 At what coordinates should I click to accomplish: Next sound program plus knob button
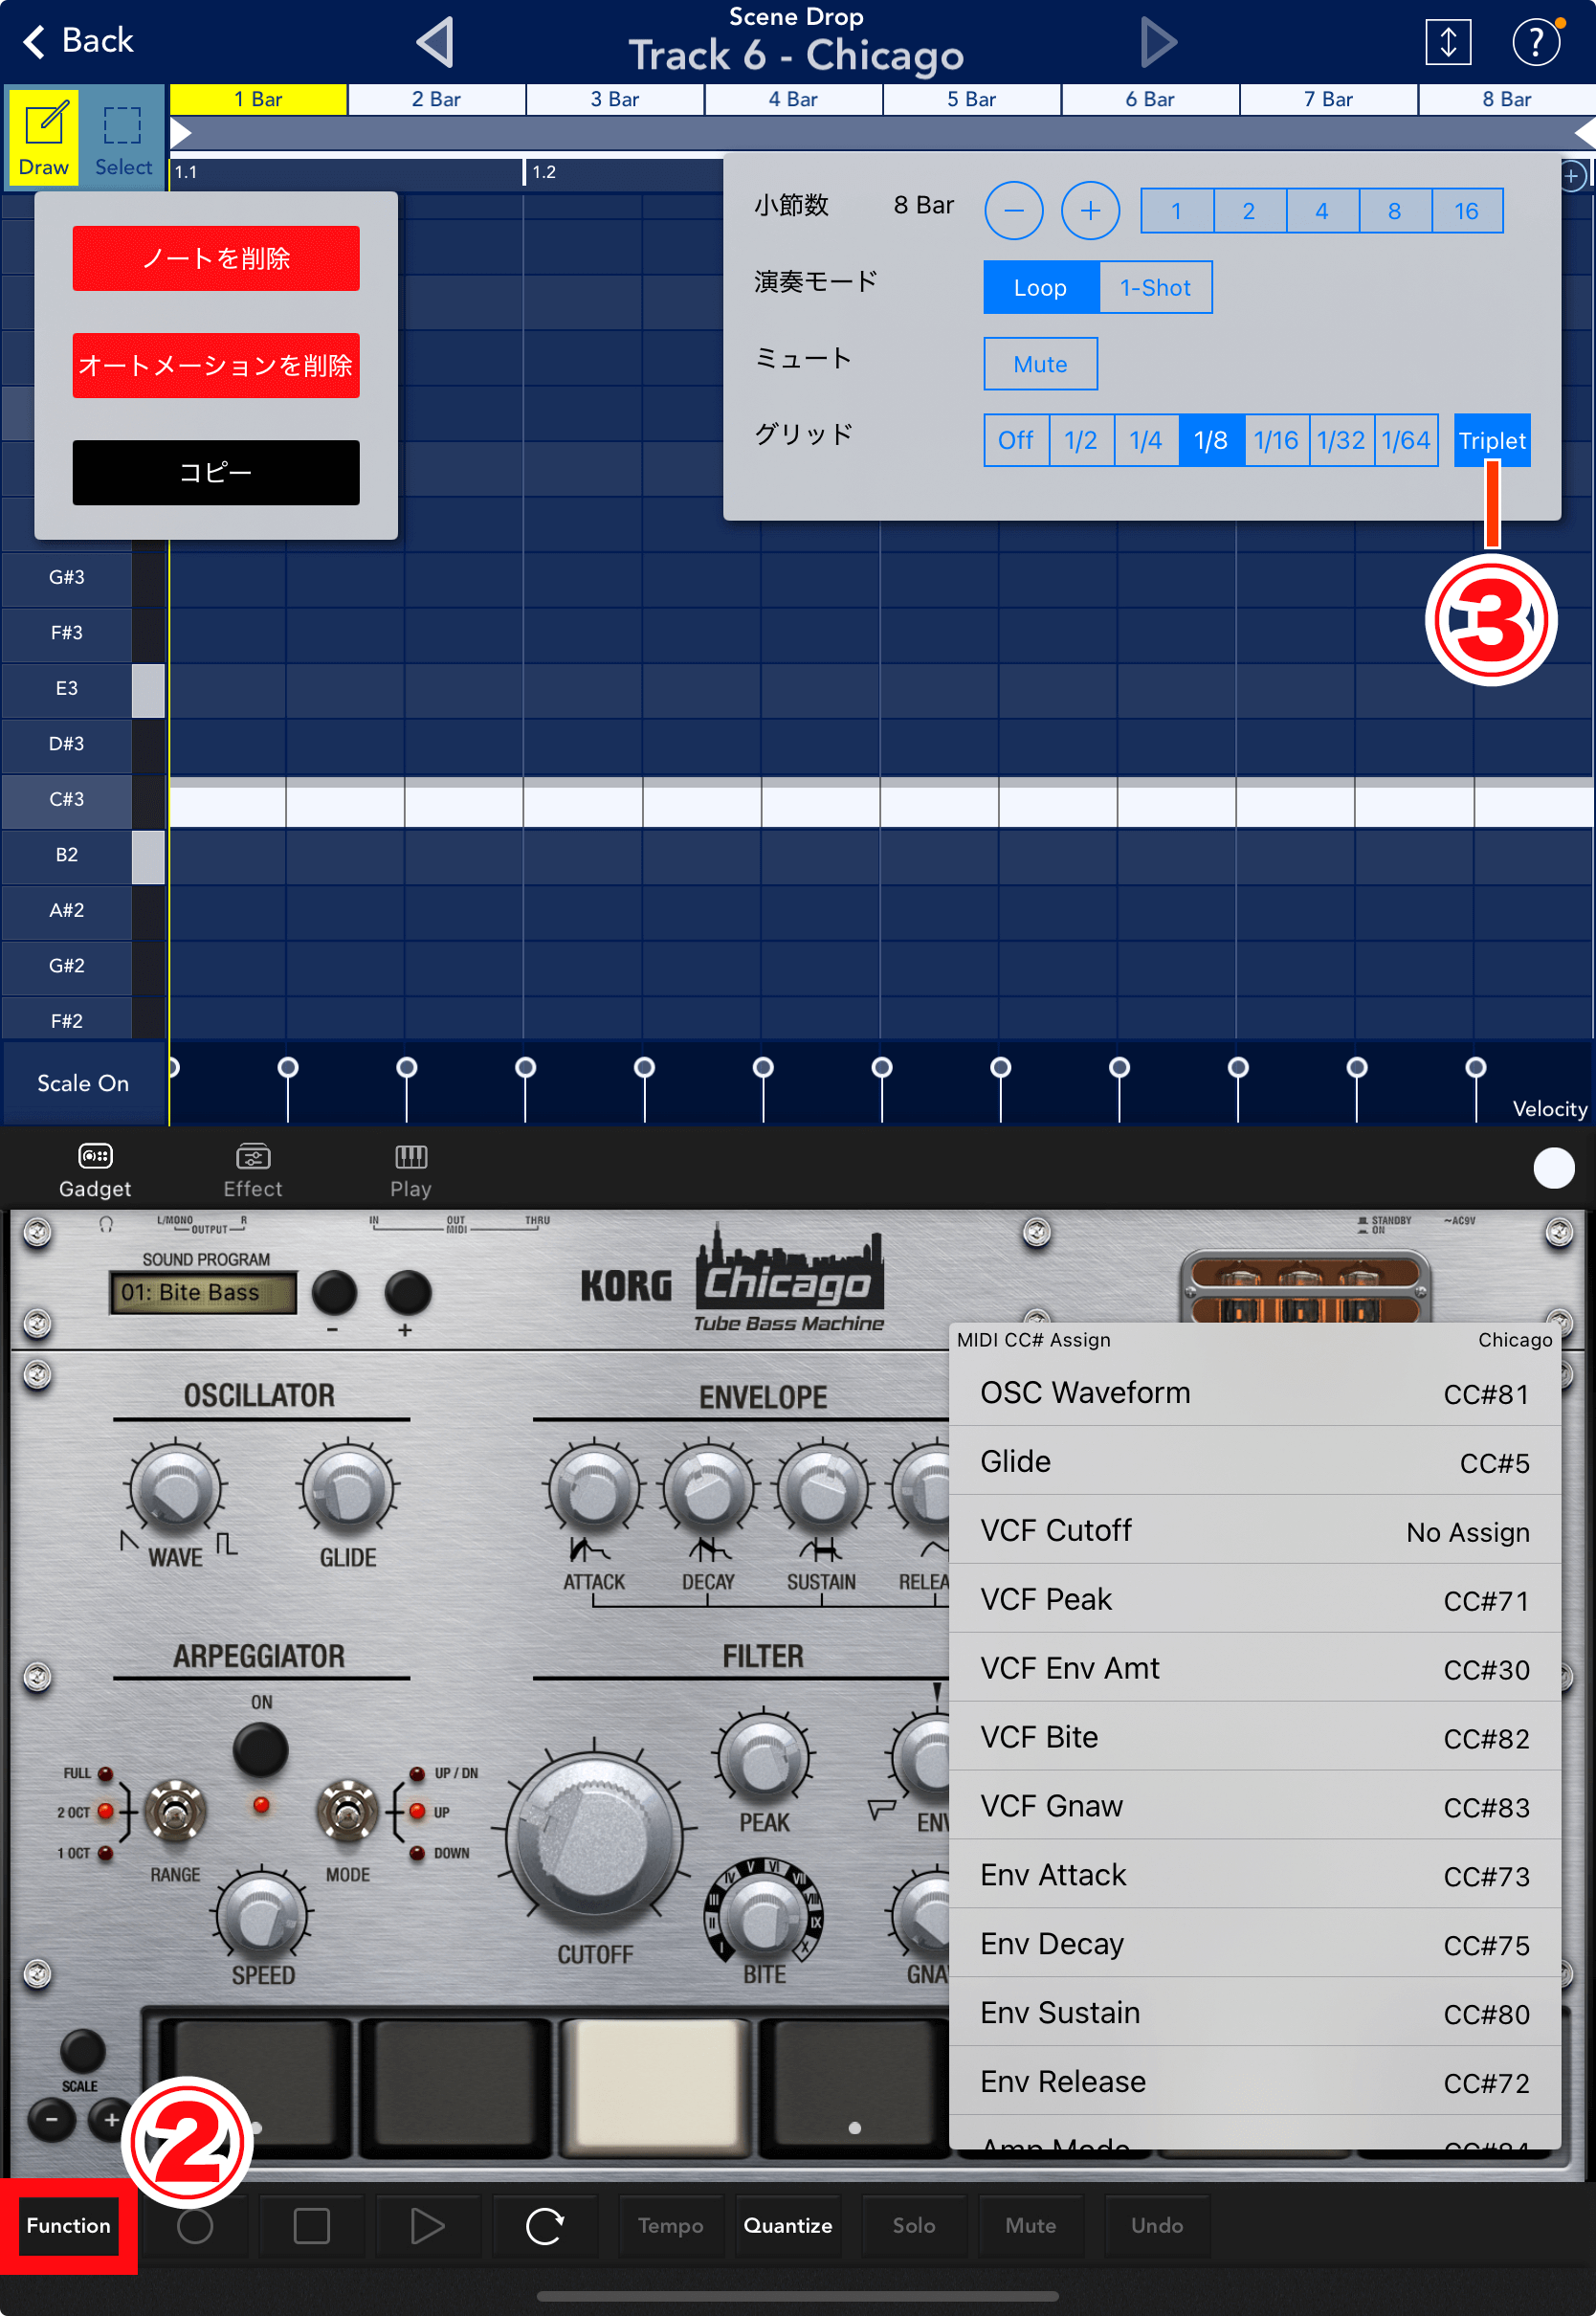pos(408,1293)
